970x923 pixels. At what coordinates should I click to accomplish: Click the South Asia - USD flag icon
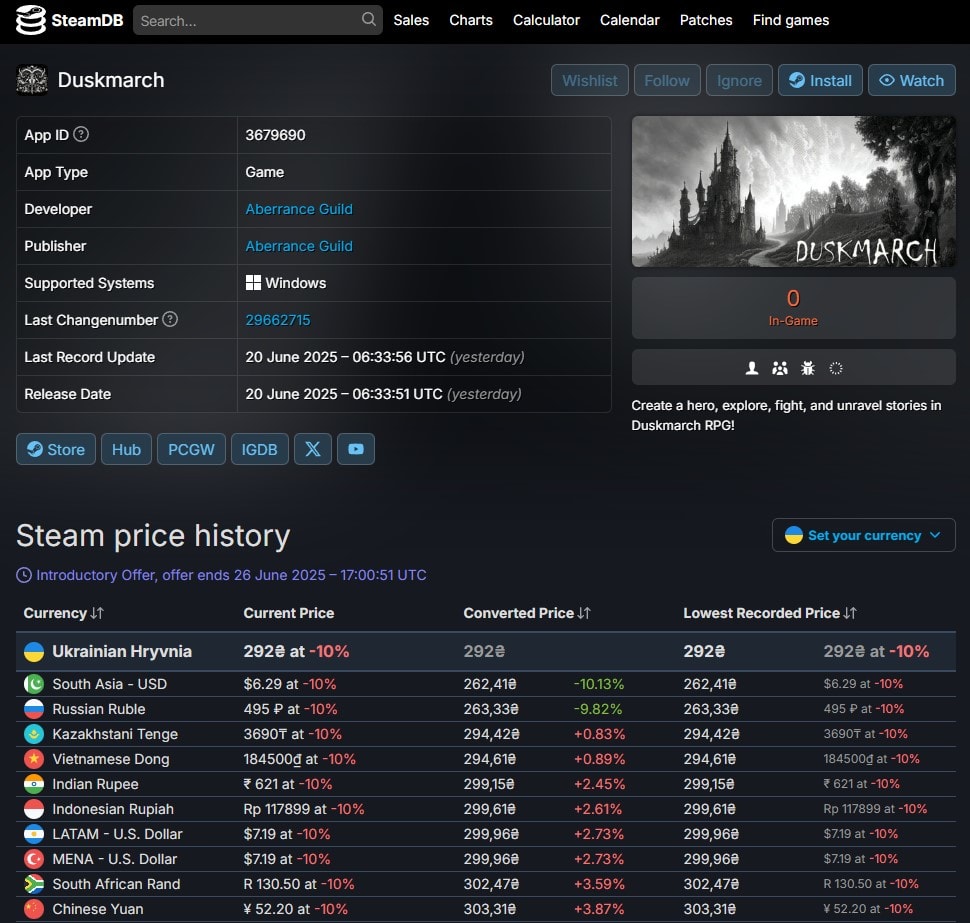(34, 684)
